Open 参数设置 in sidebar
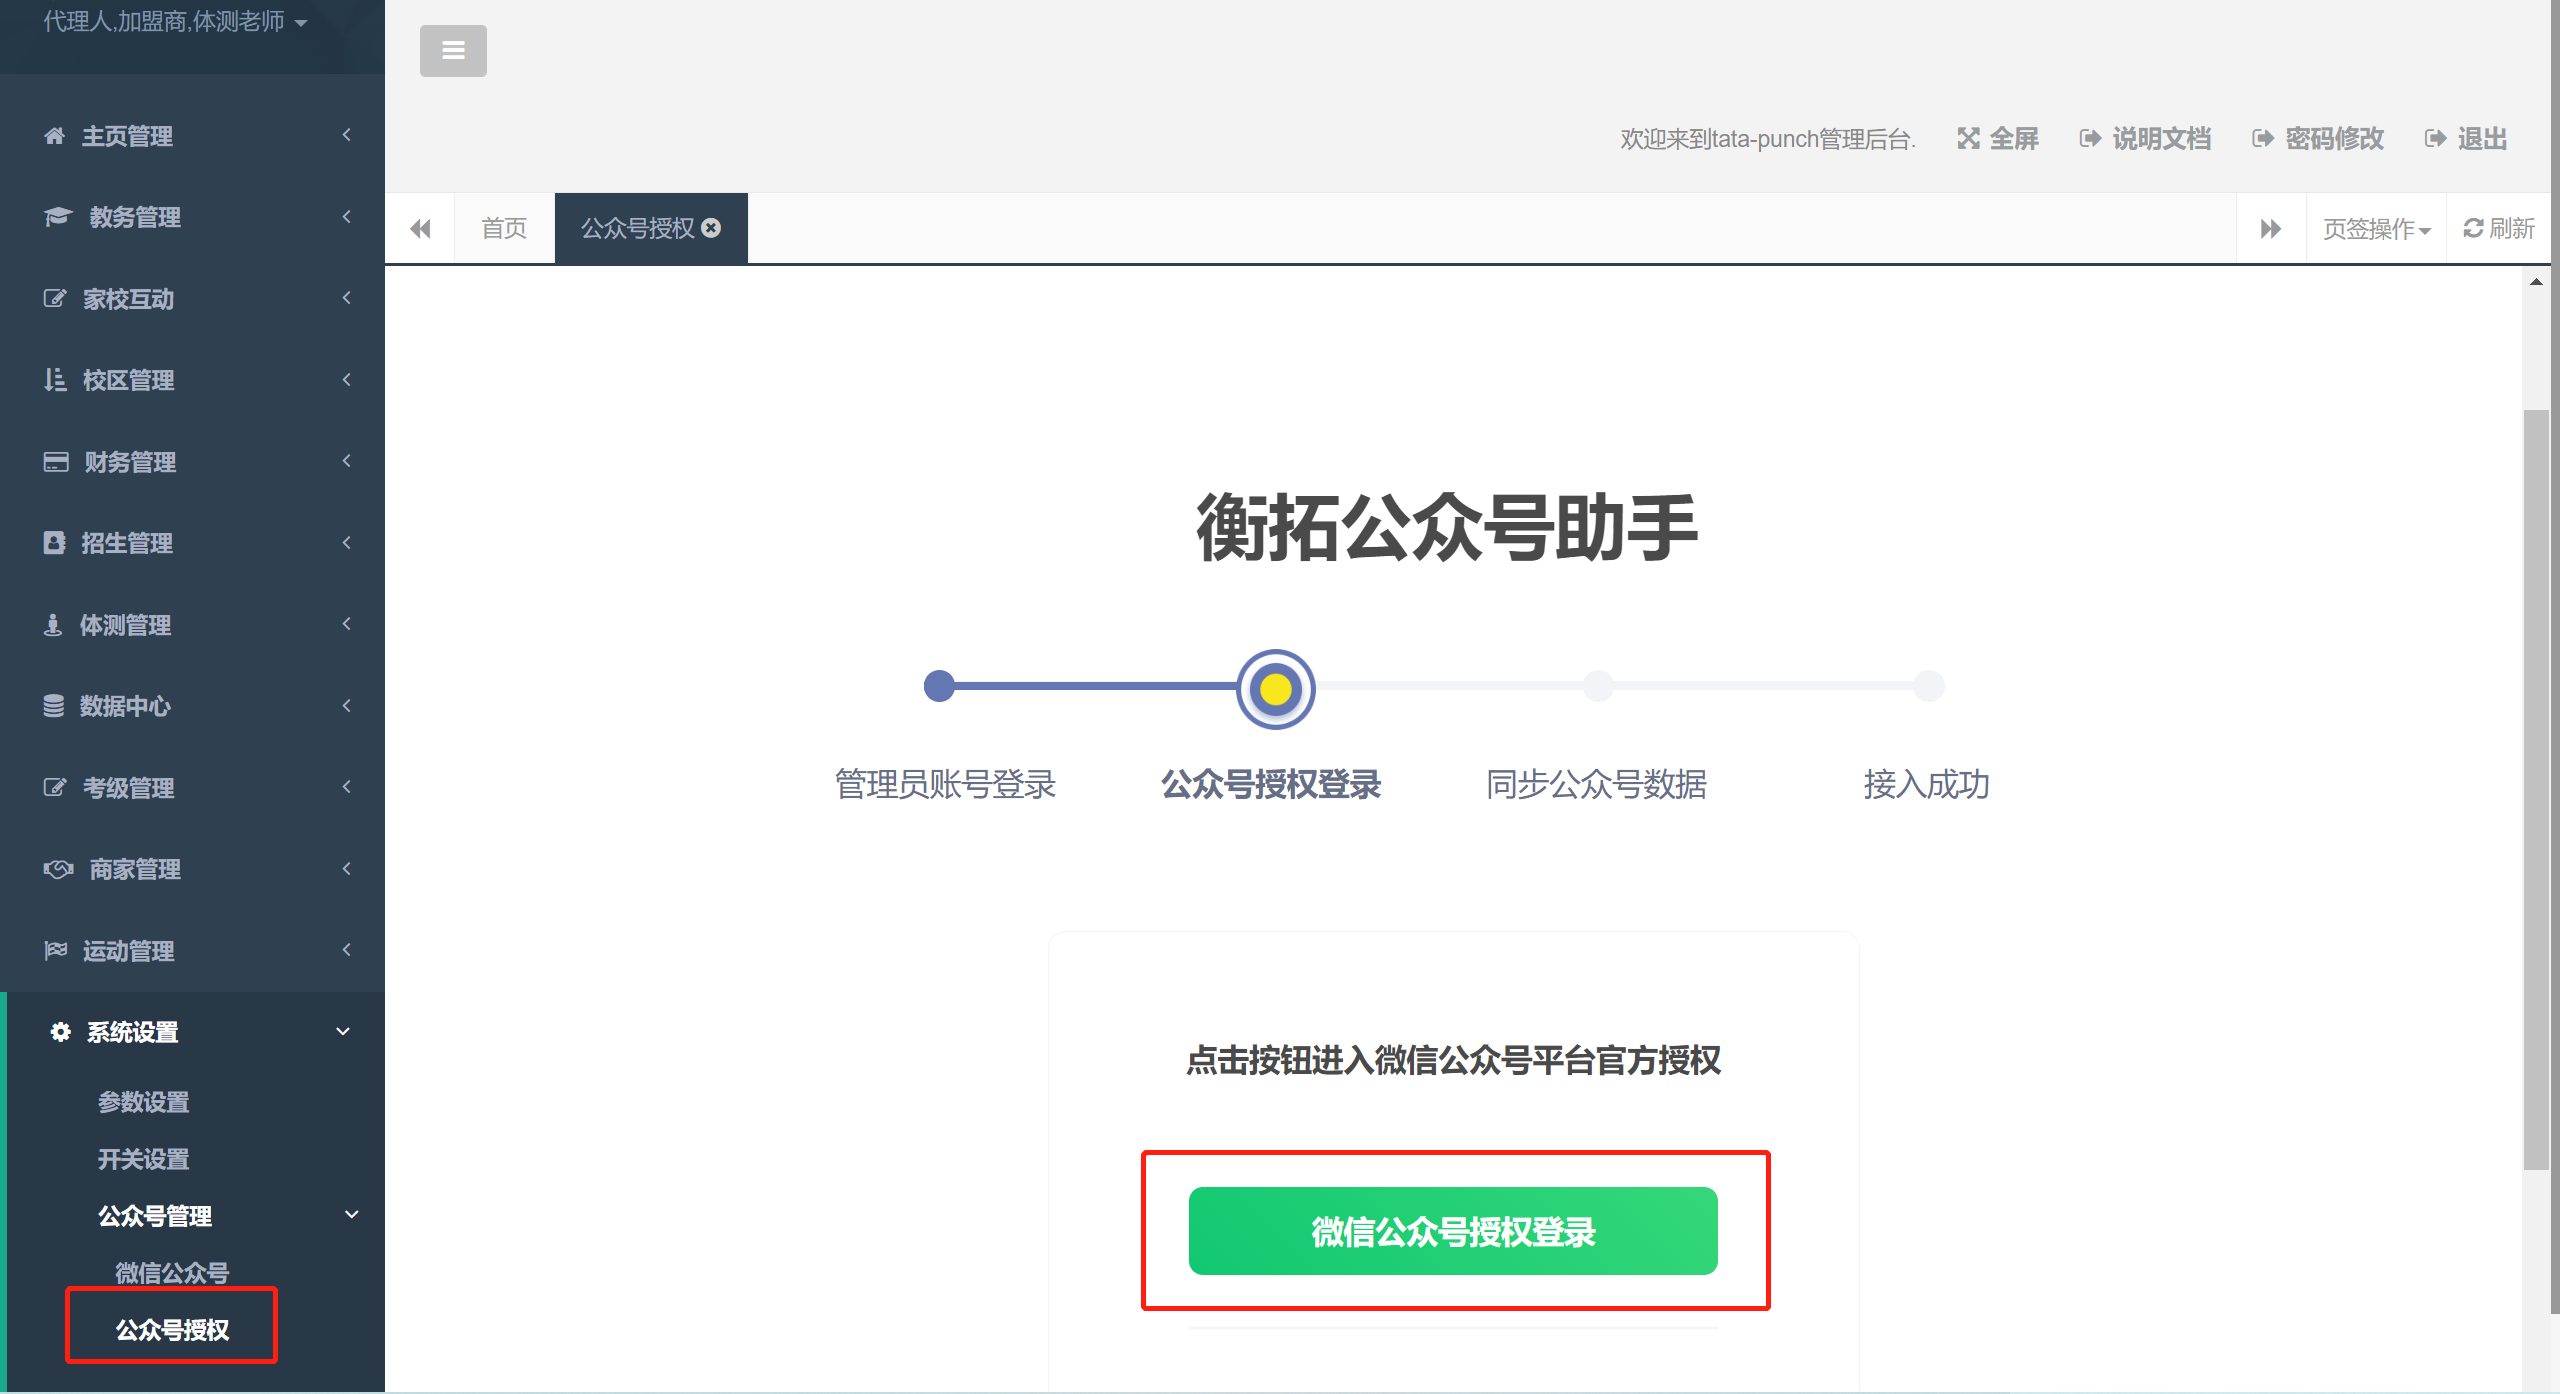Viewport: 2560px width, 1394px height. coord(144,1102)
